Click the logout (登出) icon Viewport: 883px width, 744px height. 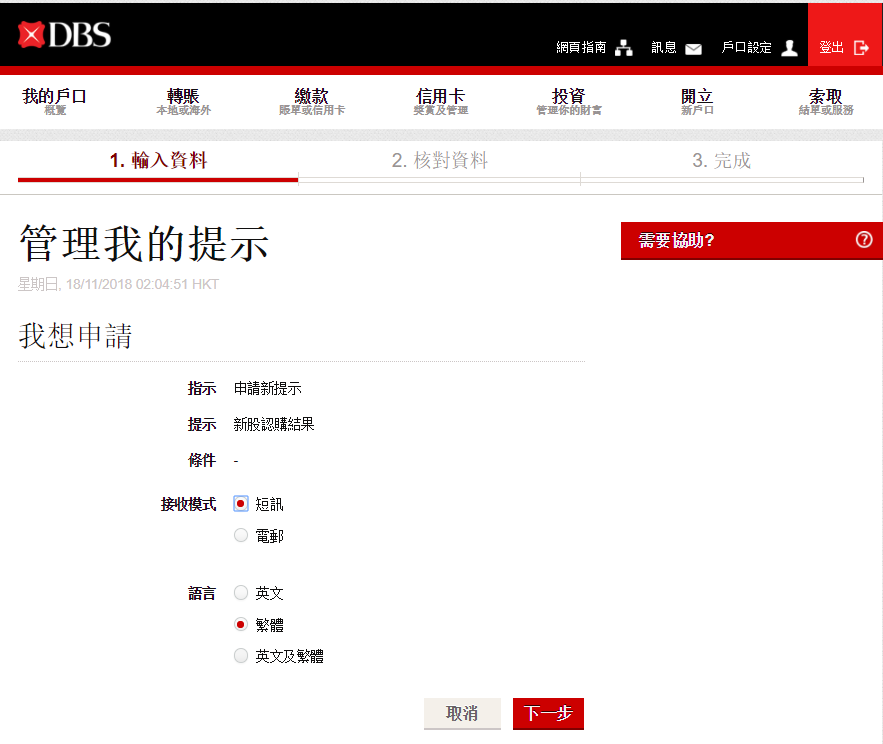click(x=861, y=47)
